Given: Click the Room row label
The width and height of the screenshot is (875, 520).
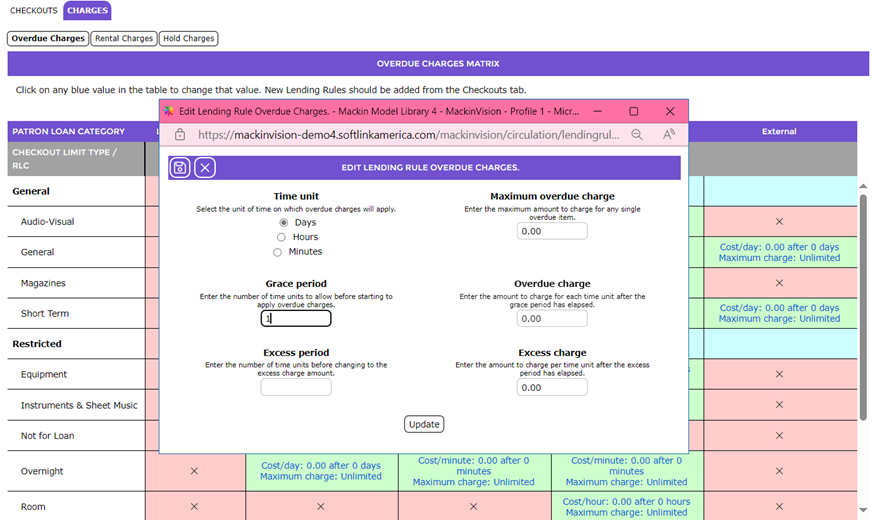Looking at the screenshot, I should coord(33,507).
